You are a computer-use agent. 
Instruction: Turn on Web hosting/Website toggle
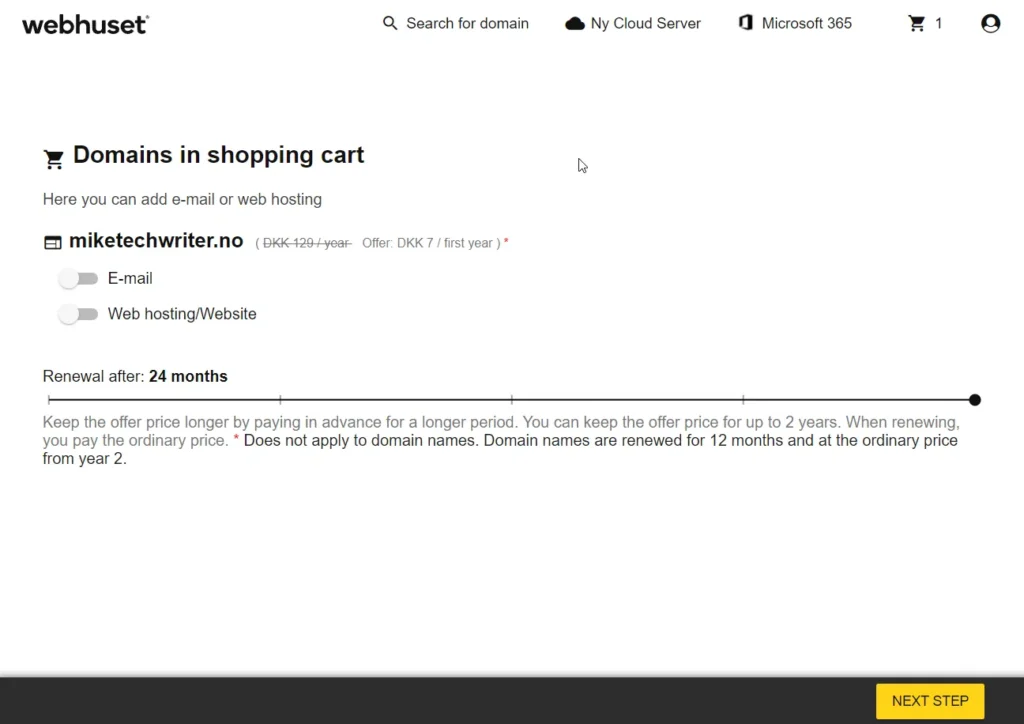tap(78, 314)
